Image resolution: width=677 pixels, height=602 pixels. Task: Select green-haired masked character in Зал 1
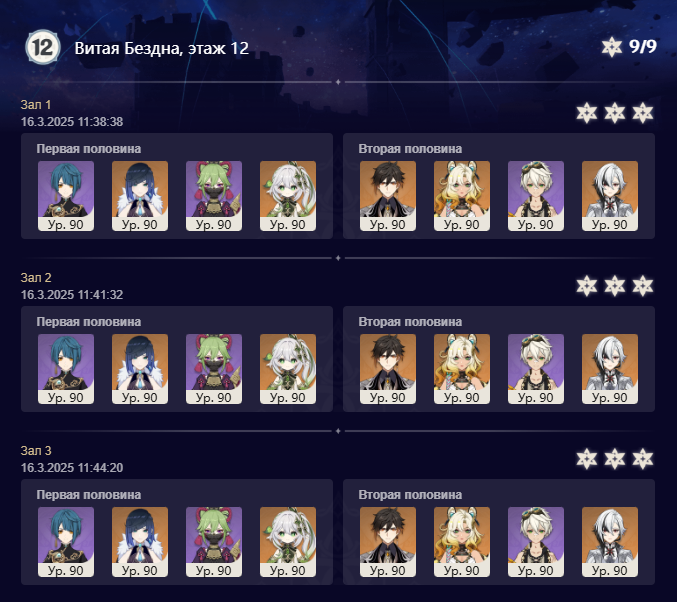click(214, 196)
